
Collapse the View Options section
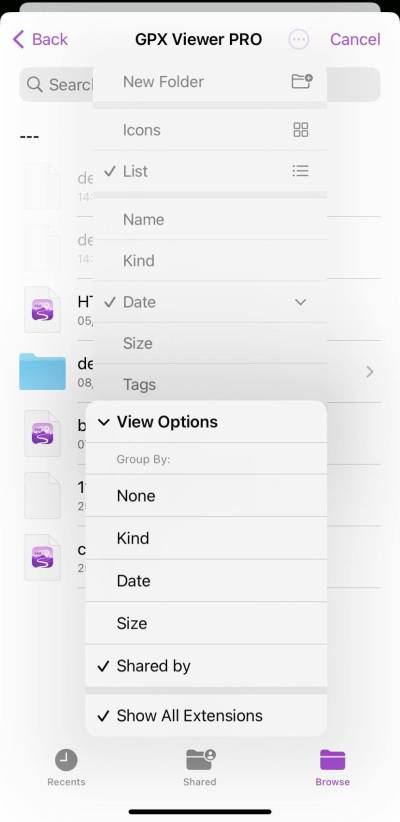point(206,422)
